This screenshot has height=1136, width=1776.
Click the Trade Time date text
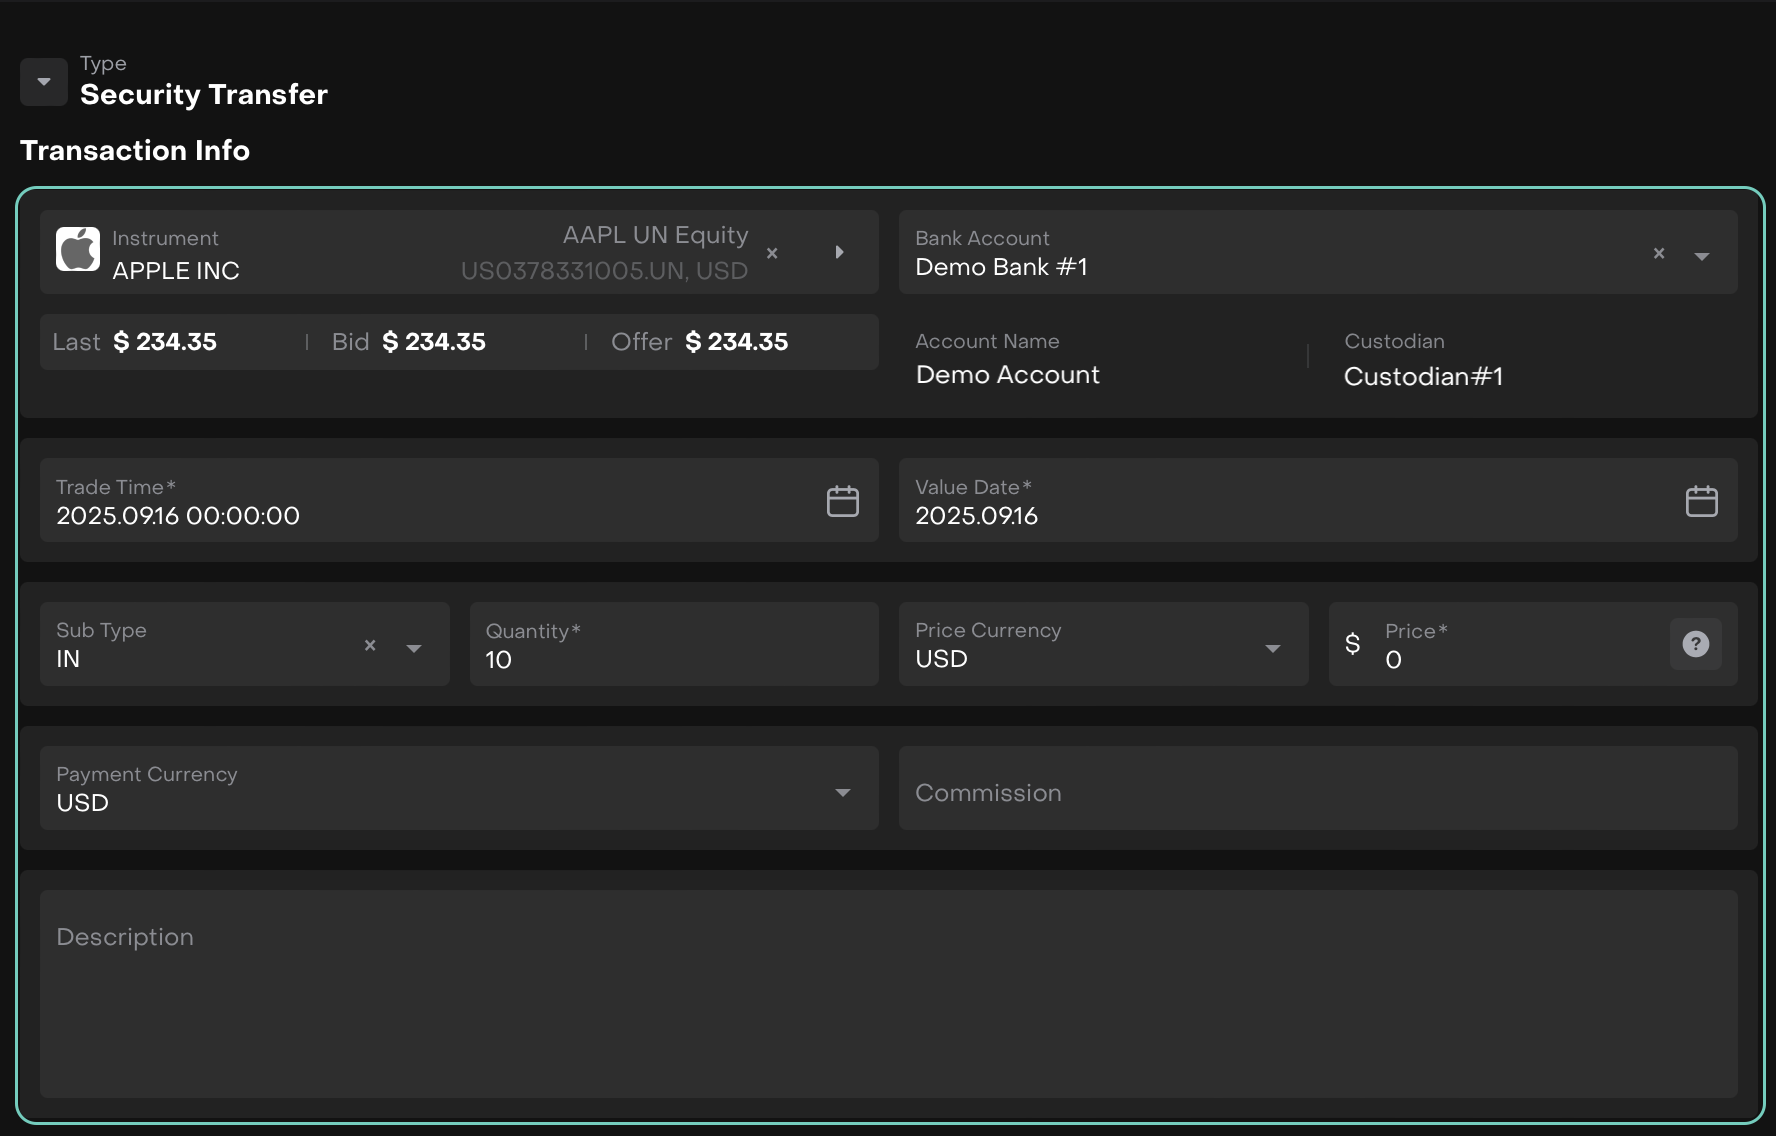pyautogui.click(x=178, y=516)
